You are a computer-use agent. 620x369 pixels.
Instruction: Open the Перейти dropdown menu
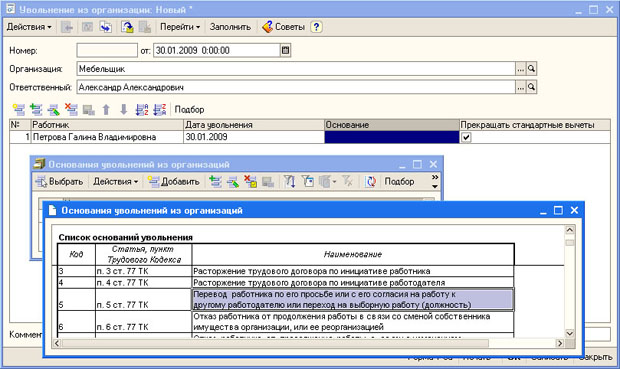[180, 27]
